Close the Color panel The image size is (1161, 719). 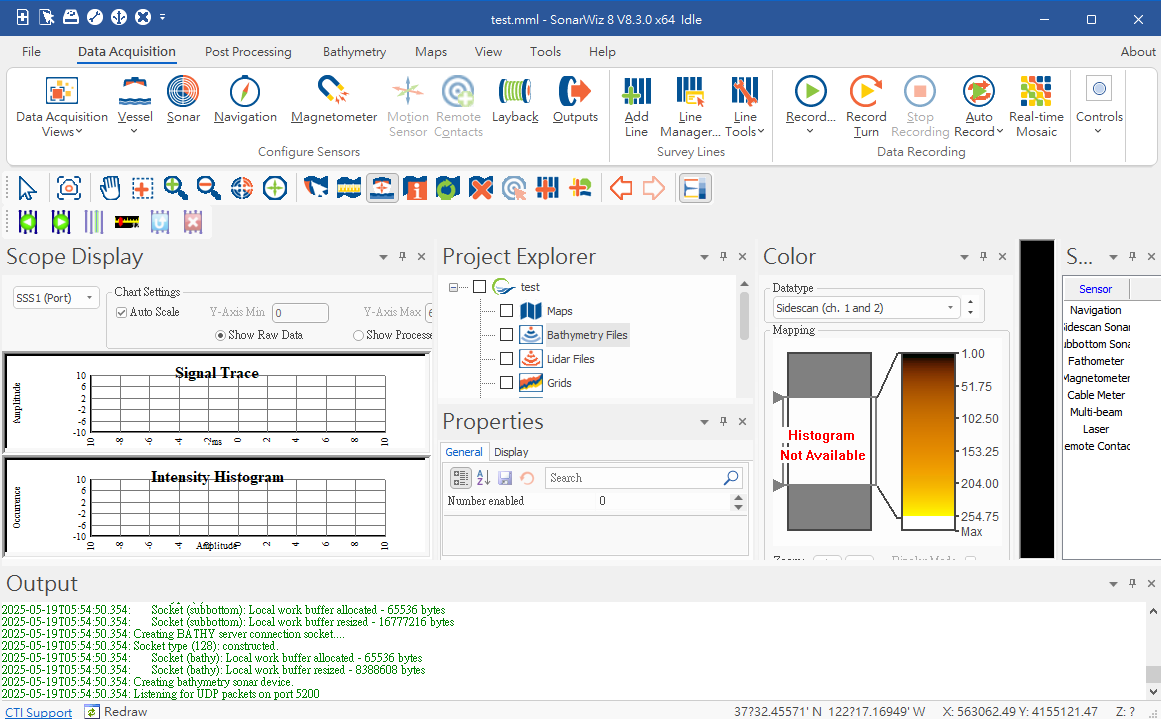pyautogui.click(x=1003, y=256)
